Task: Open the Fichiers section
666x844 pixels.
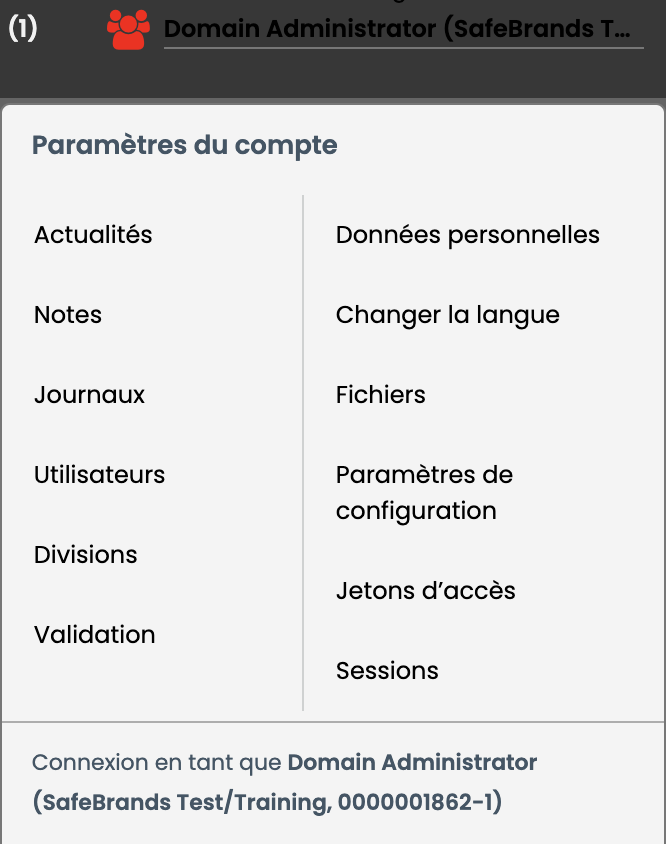Action: point(381,395)
